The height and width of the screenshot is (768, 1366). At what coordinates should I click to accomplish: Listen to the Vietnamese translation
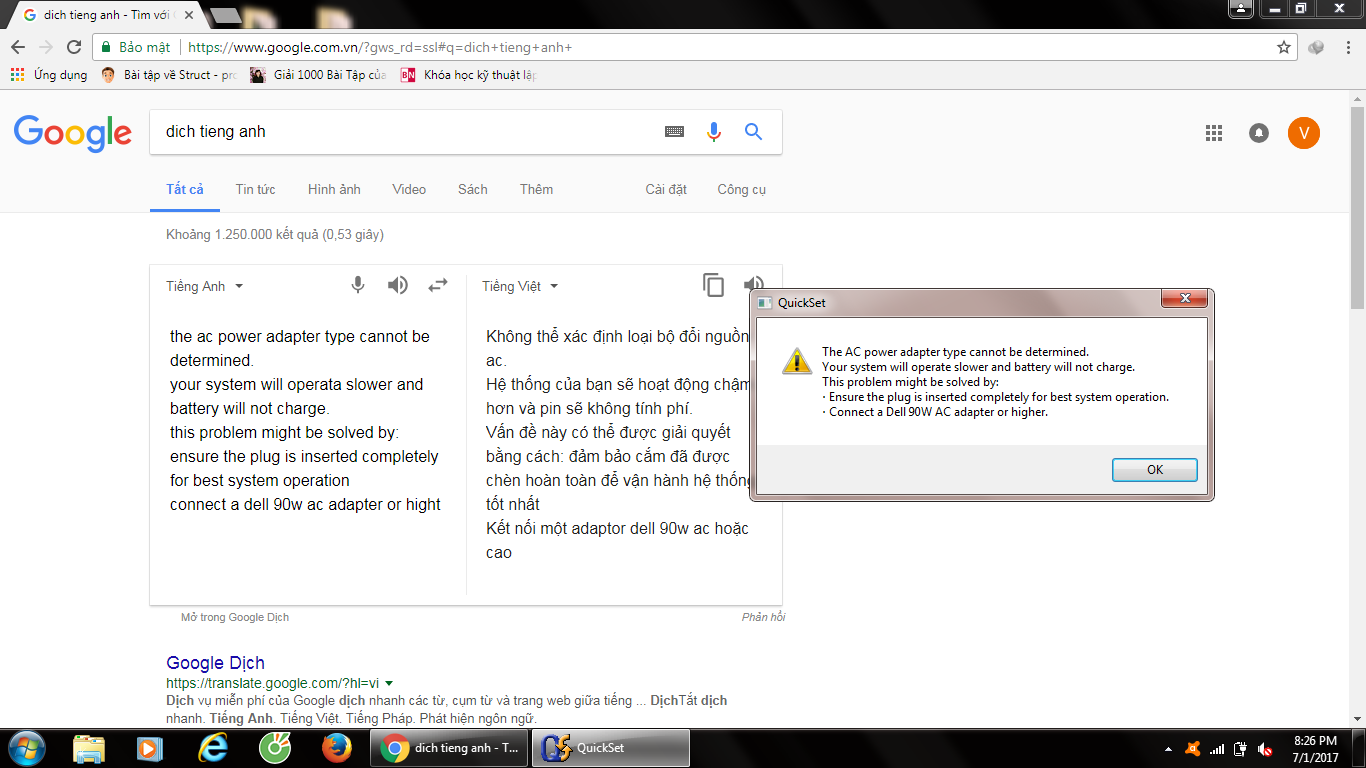(754, 285)
